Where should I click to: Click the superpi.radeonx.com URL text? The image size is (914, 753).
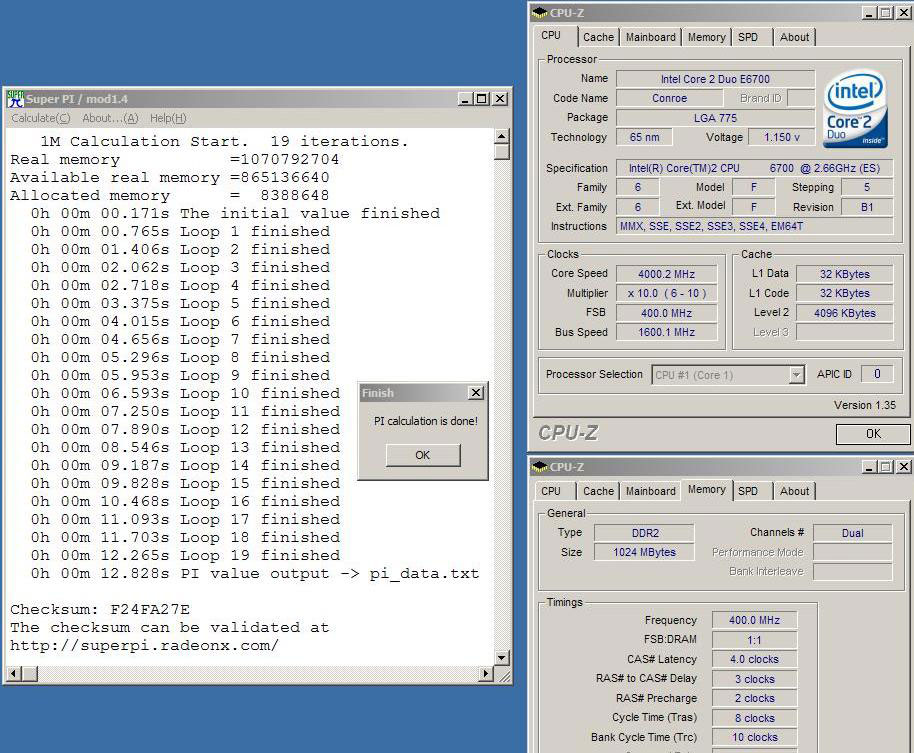click(144, 646)
